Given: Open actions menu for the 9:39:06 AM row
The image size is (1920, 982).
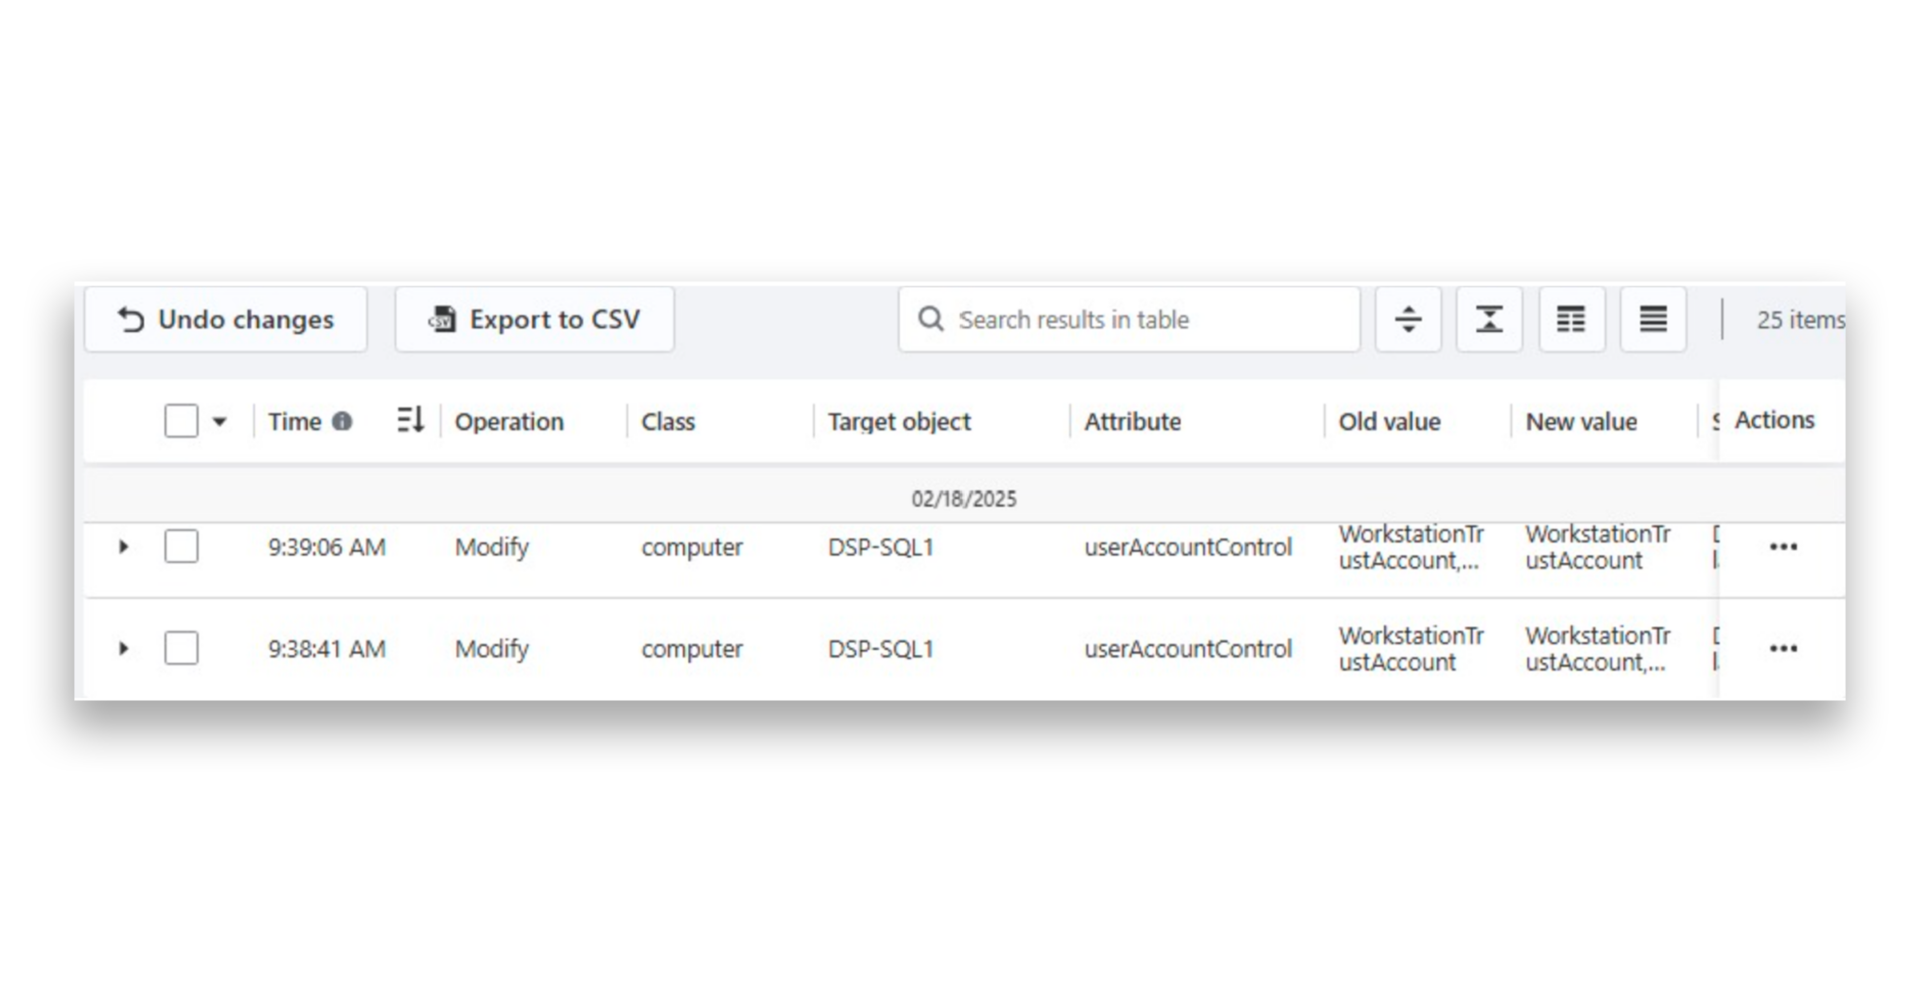Looking at the screenshot, I should point(1784,547).
